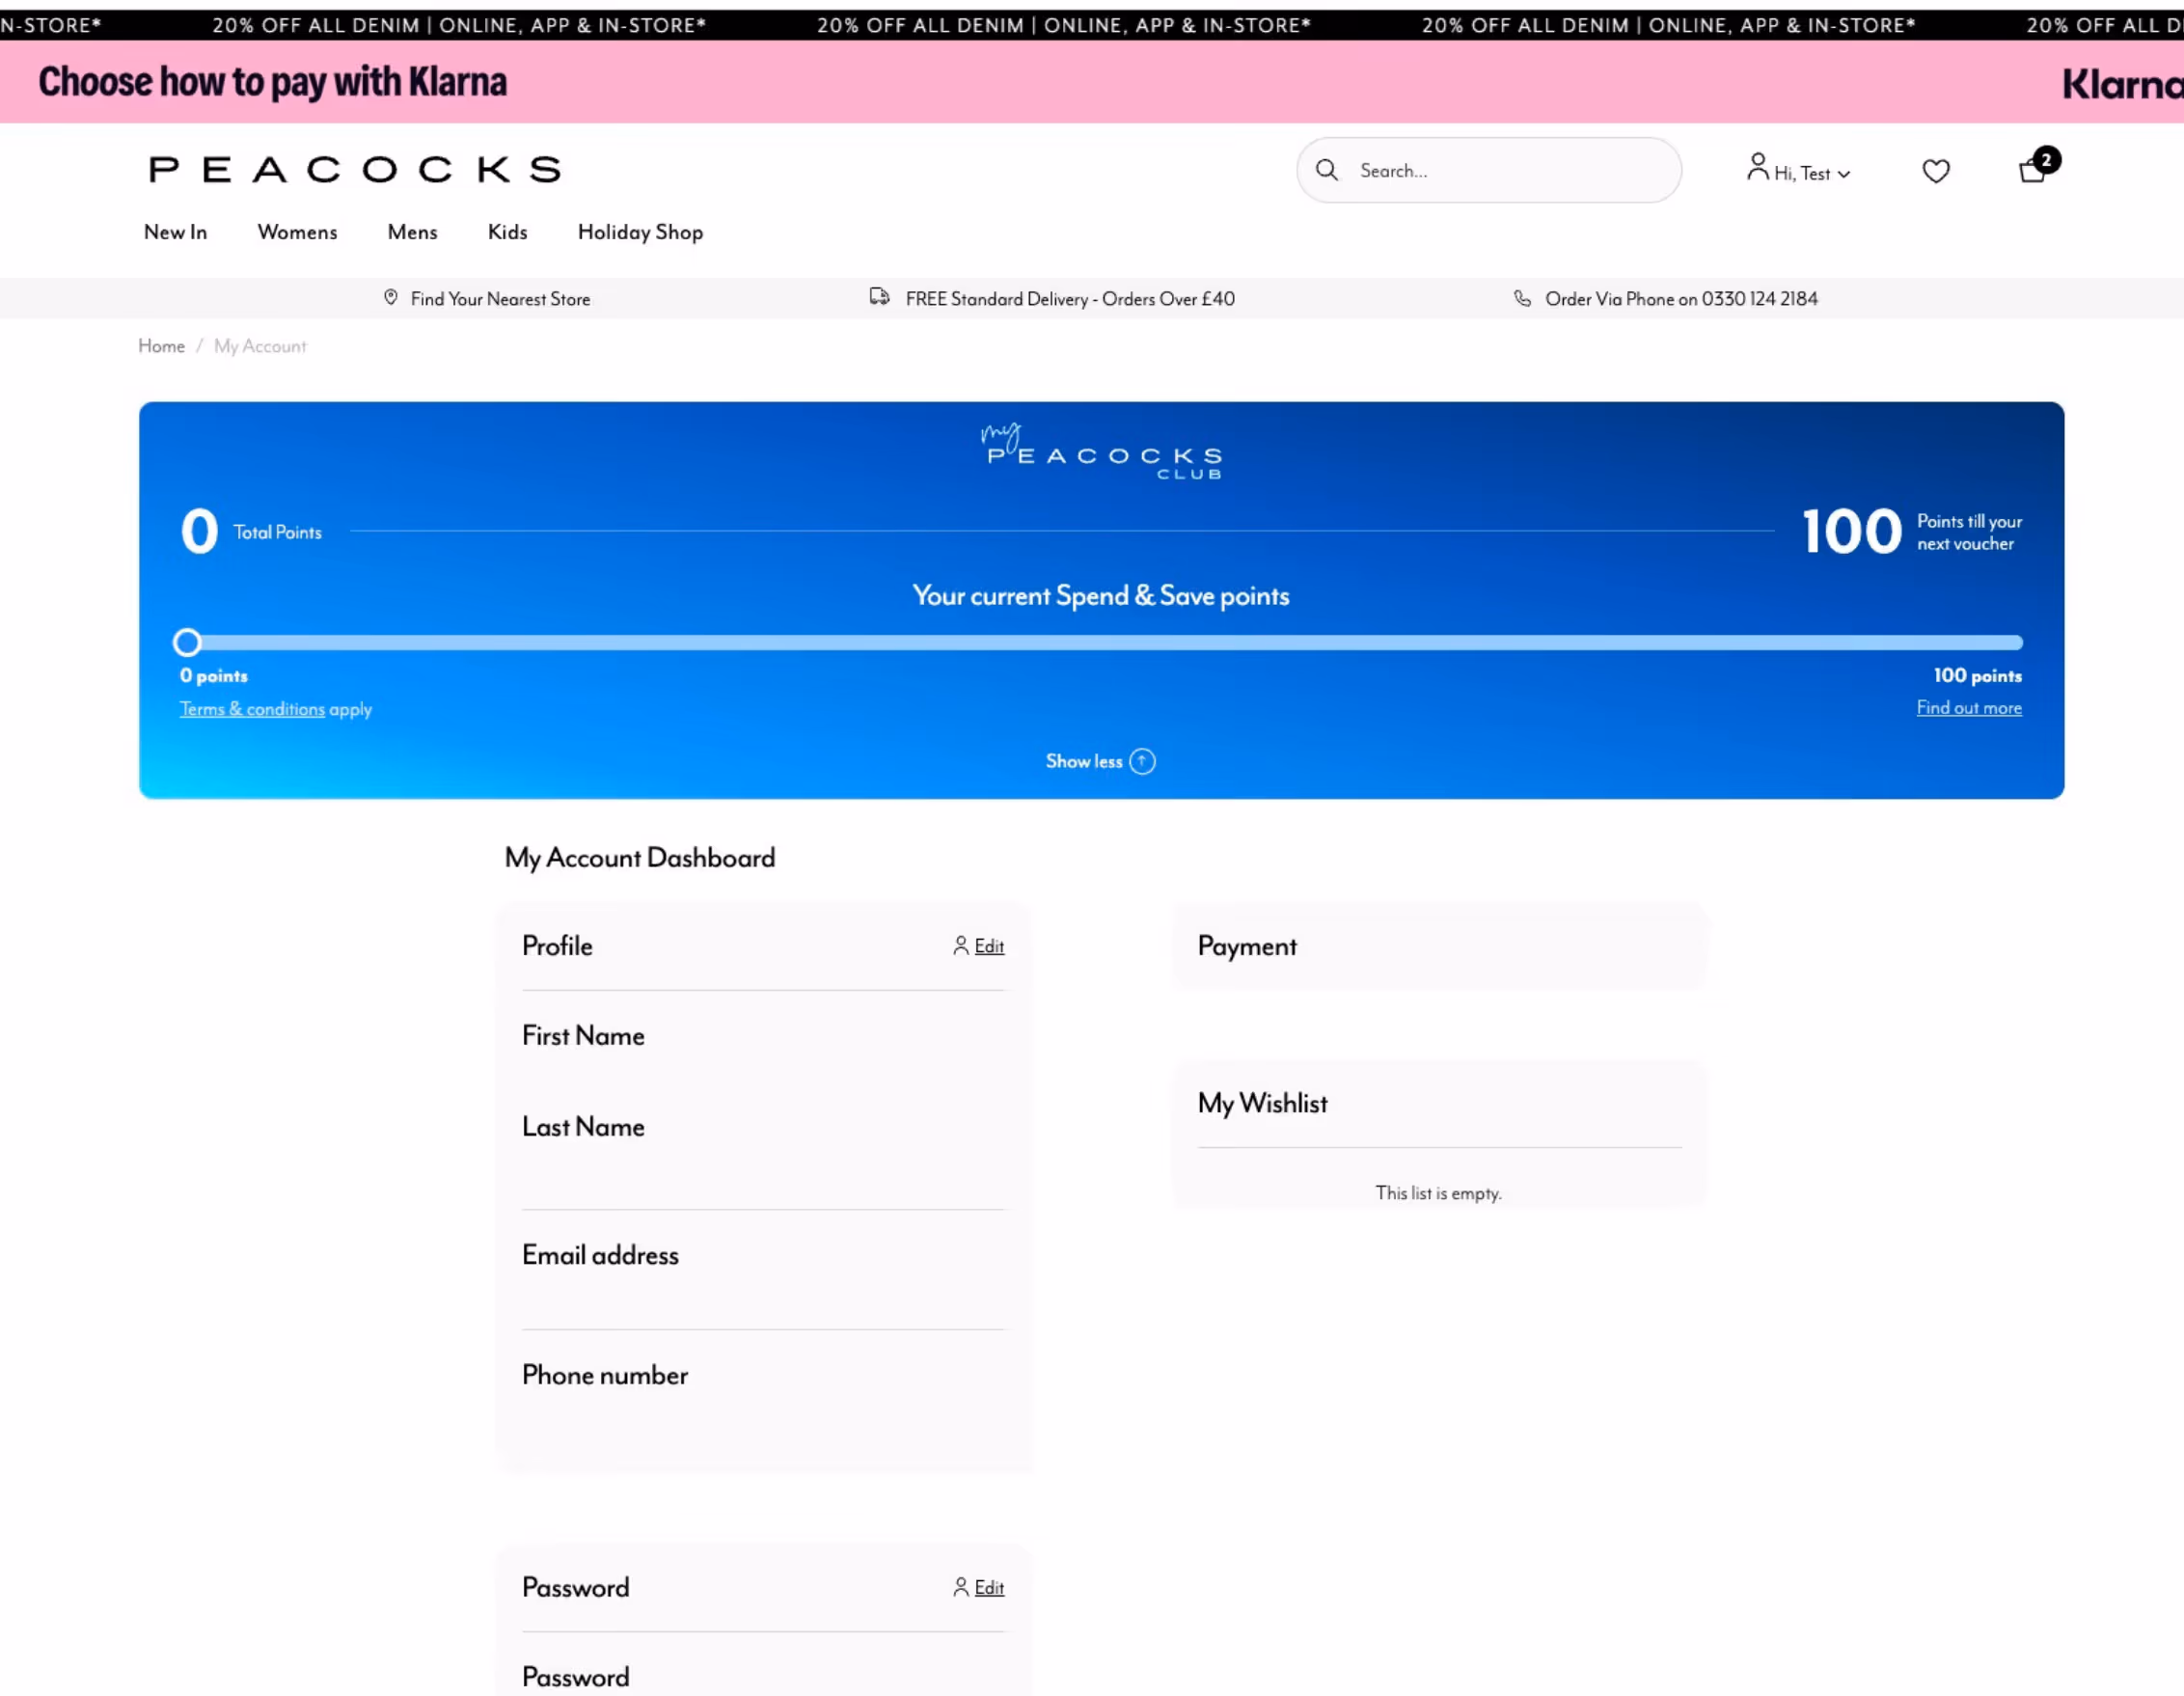Screen dimensions: 2184x1696
Task: Open the Terms & conditions link
Action: 252,709
